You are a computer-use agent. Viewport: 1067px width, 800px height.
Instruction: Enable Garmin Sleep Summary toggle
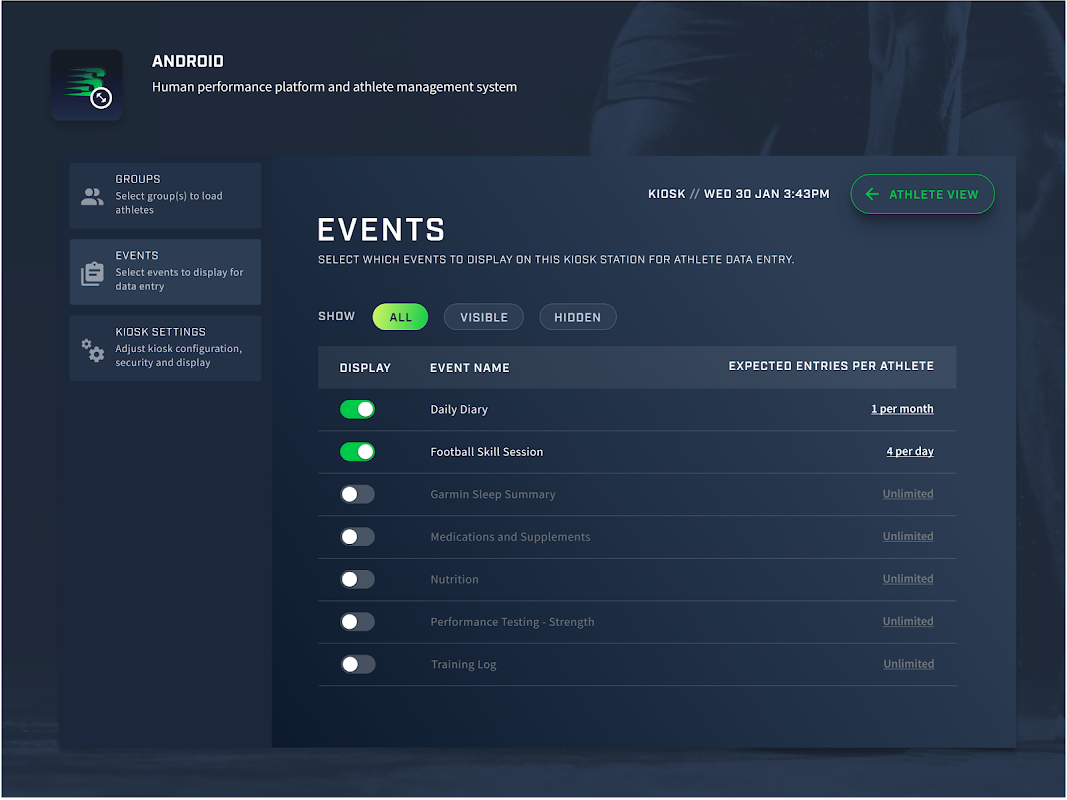[357, 495]
